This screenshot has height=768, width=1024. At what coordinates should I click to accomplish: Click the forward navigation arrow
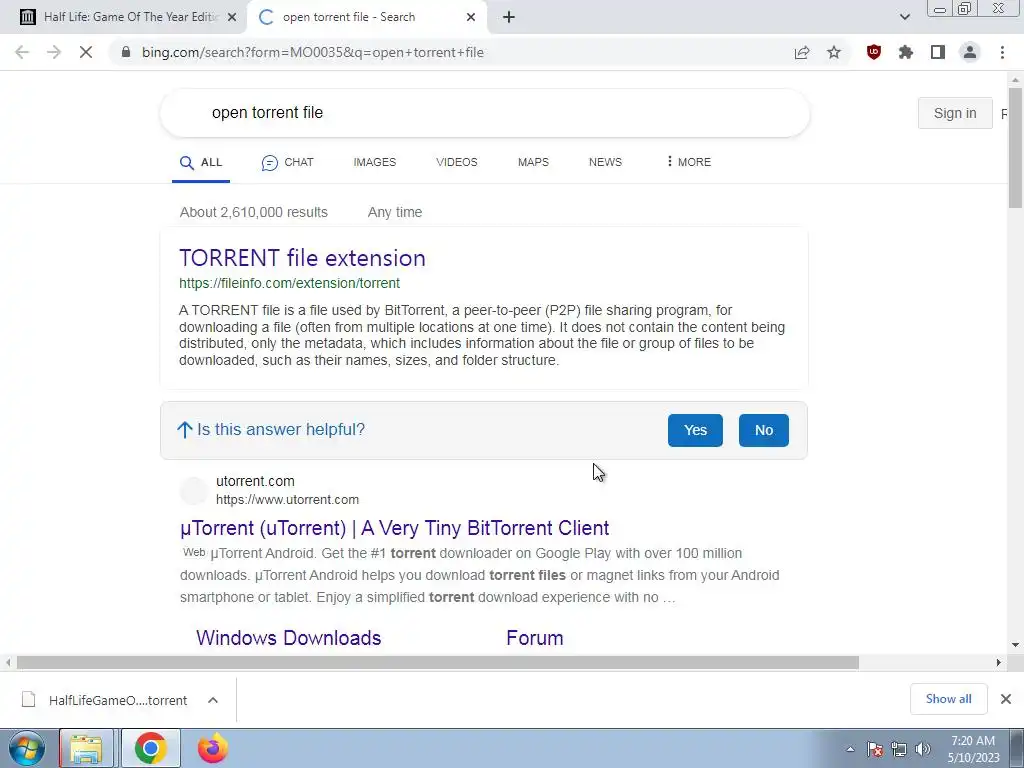click(54, 52)
